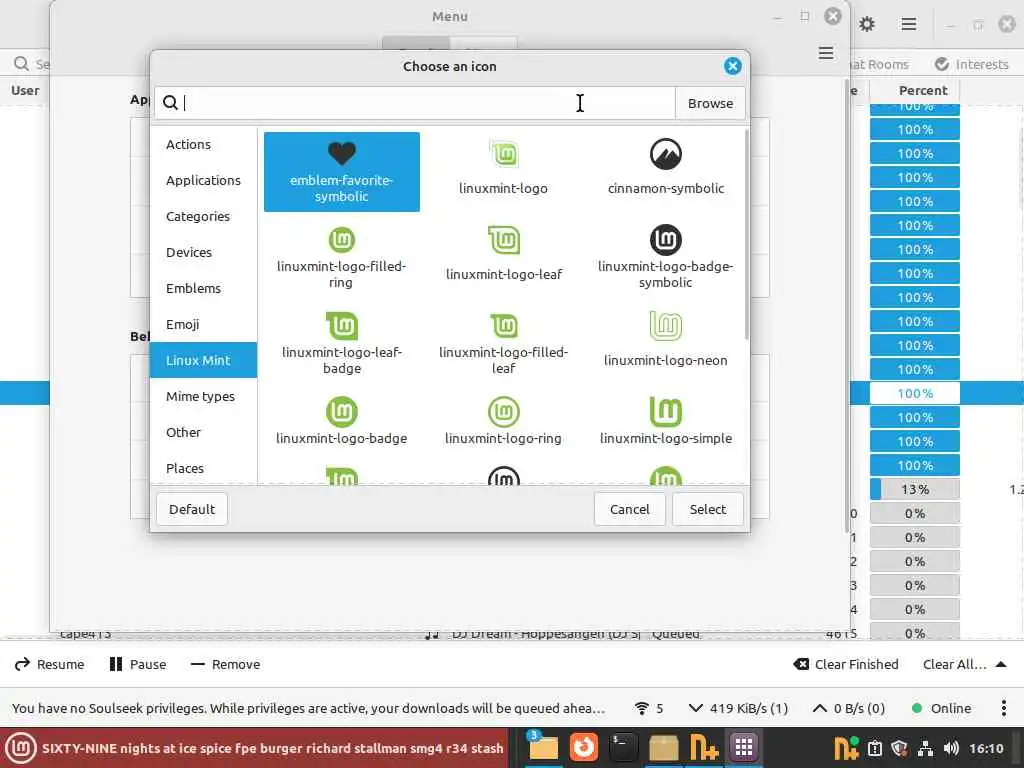The image size is (1024, 768).
Task: Click the selected row's highlighted 100% progress bar
Action: click(914, 393)
